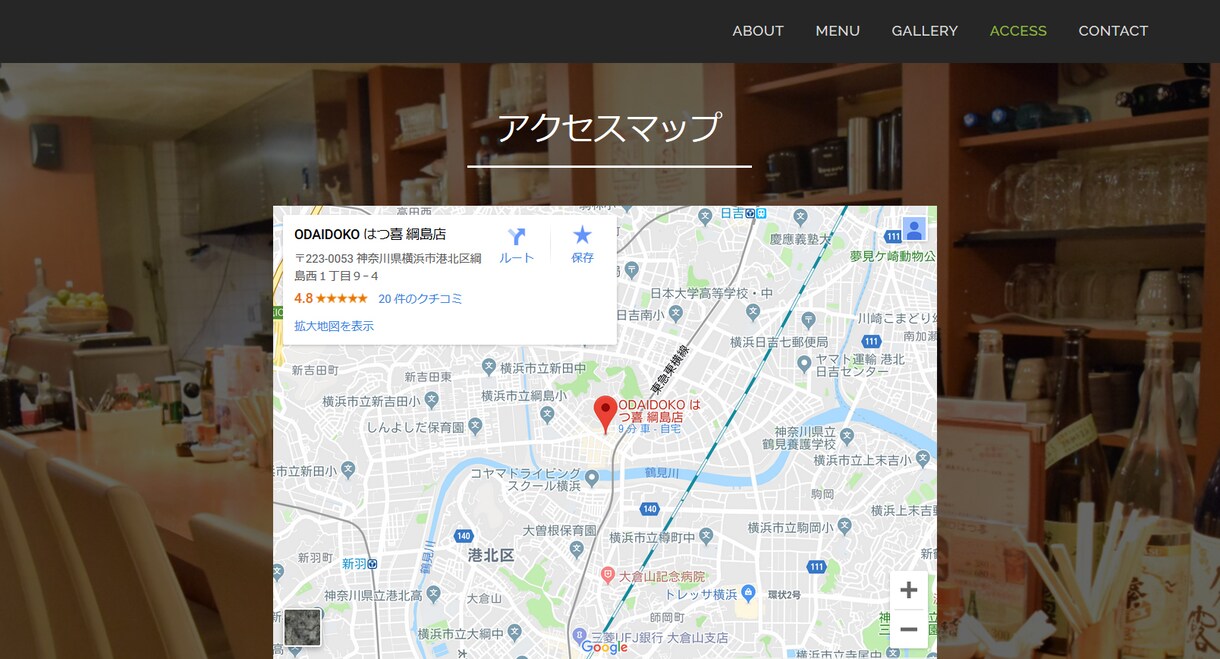
Task: Click the 新吉田東 area label
Action: point(428,377)
